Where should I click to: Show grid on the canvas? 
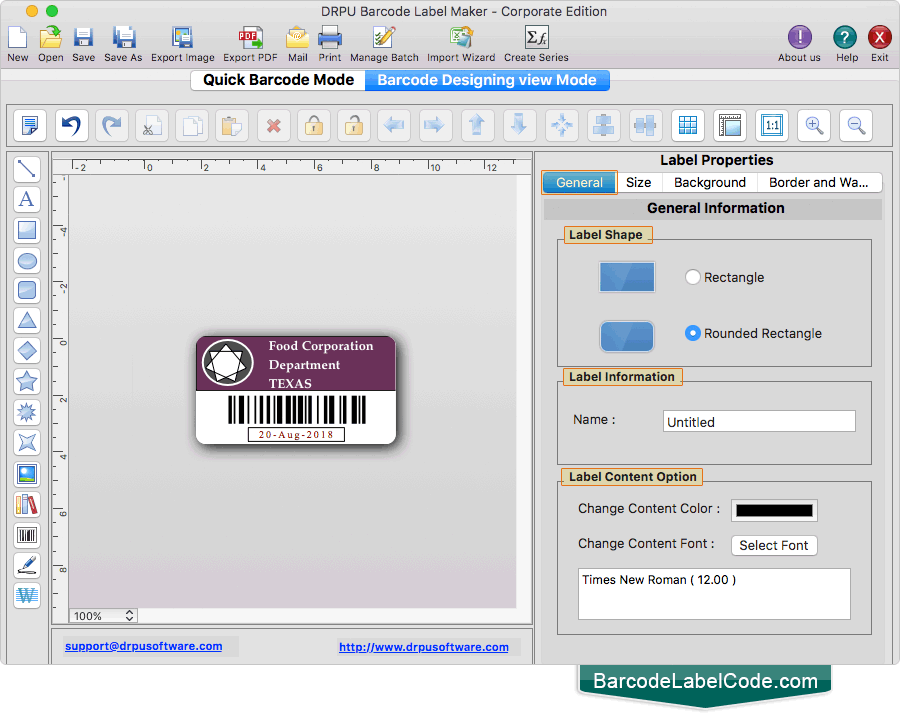point(688,125)
